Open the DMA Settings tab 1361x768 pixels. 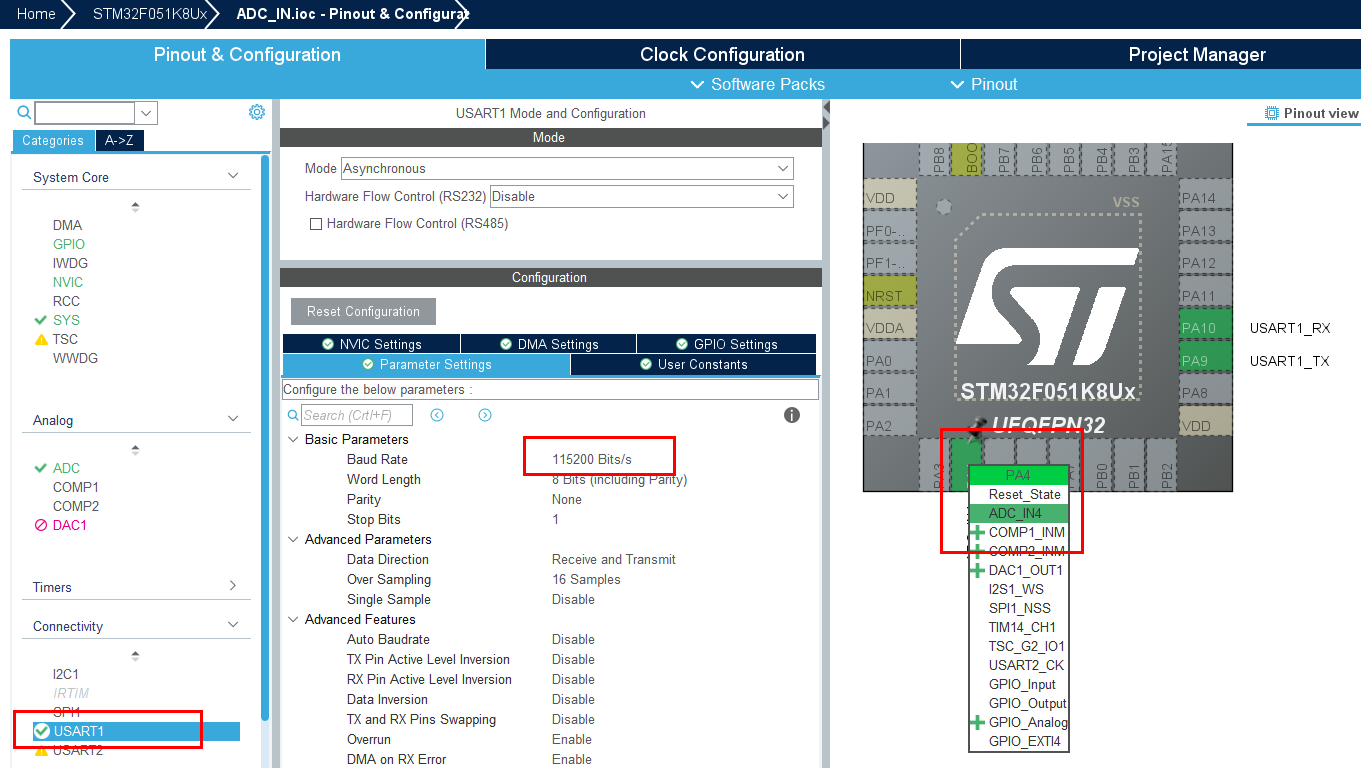(548, 344)
